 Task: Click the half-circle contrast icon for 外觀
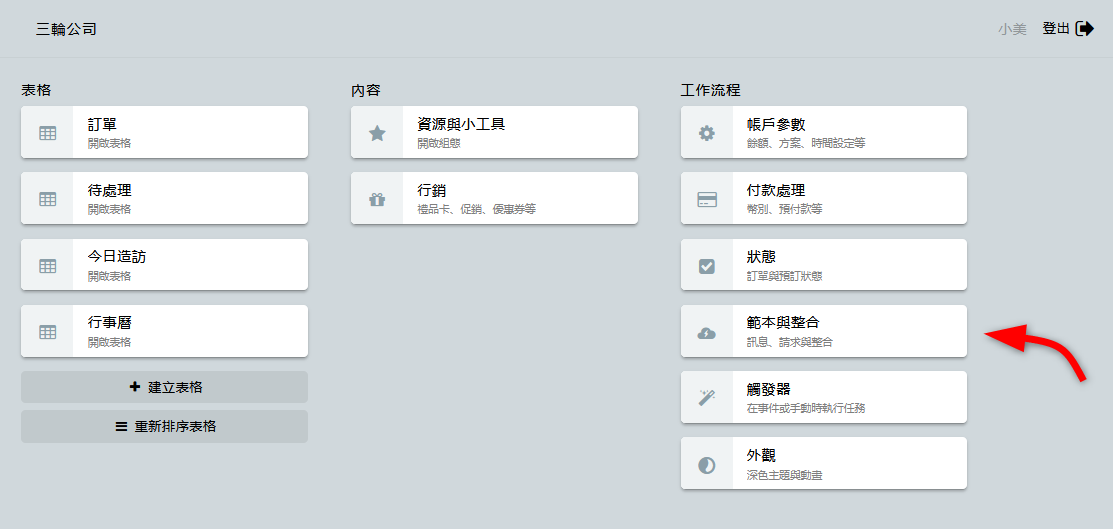coord(707,464)
